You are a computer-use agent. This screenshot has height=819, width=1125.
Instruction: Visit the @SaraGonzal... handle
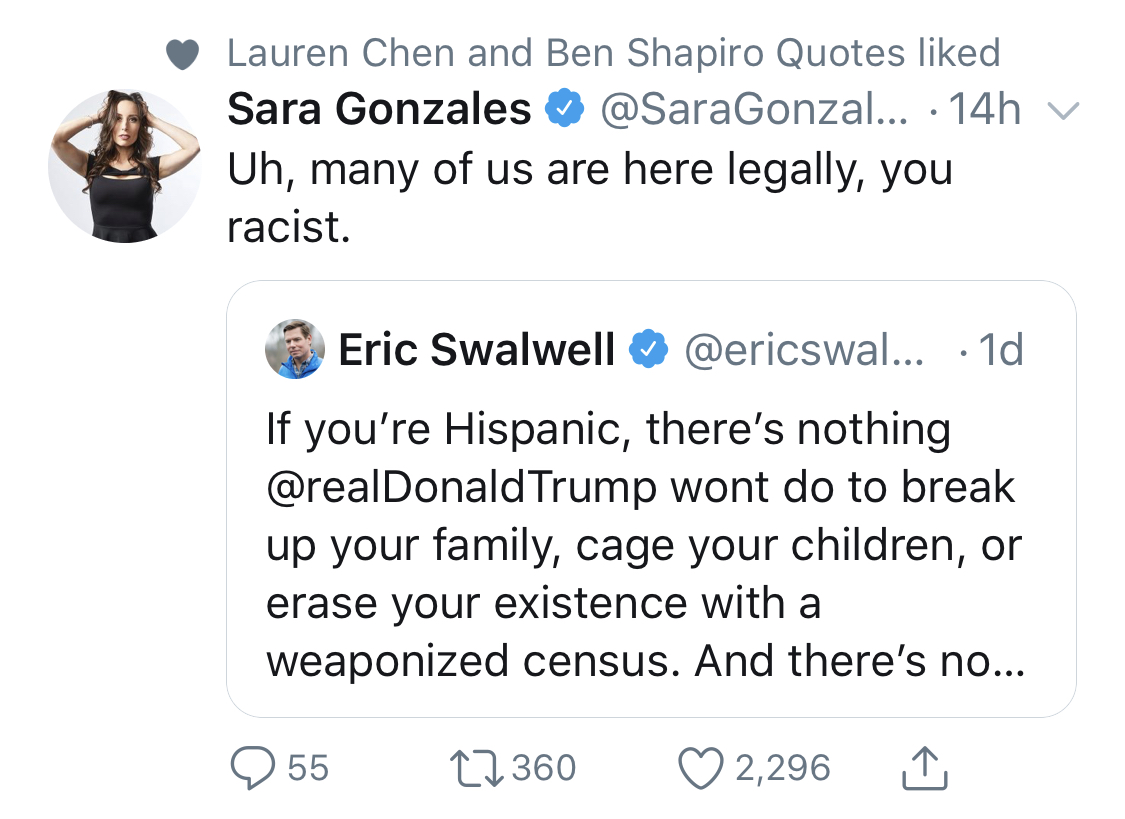point(753,109)
